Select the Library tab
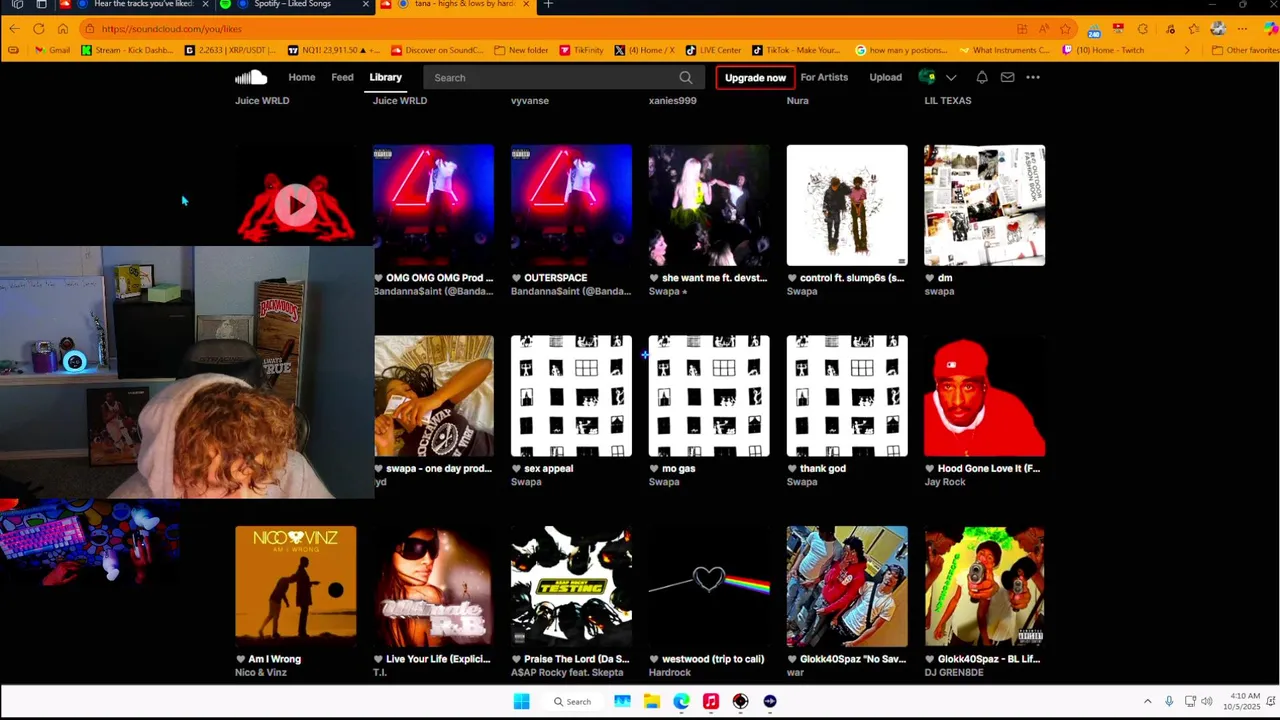The image size is (1280, 720). tap(385, 77)
